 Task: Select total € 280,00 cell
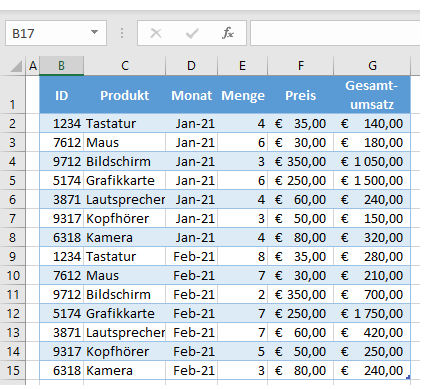click(x=372, y=256)
